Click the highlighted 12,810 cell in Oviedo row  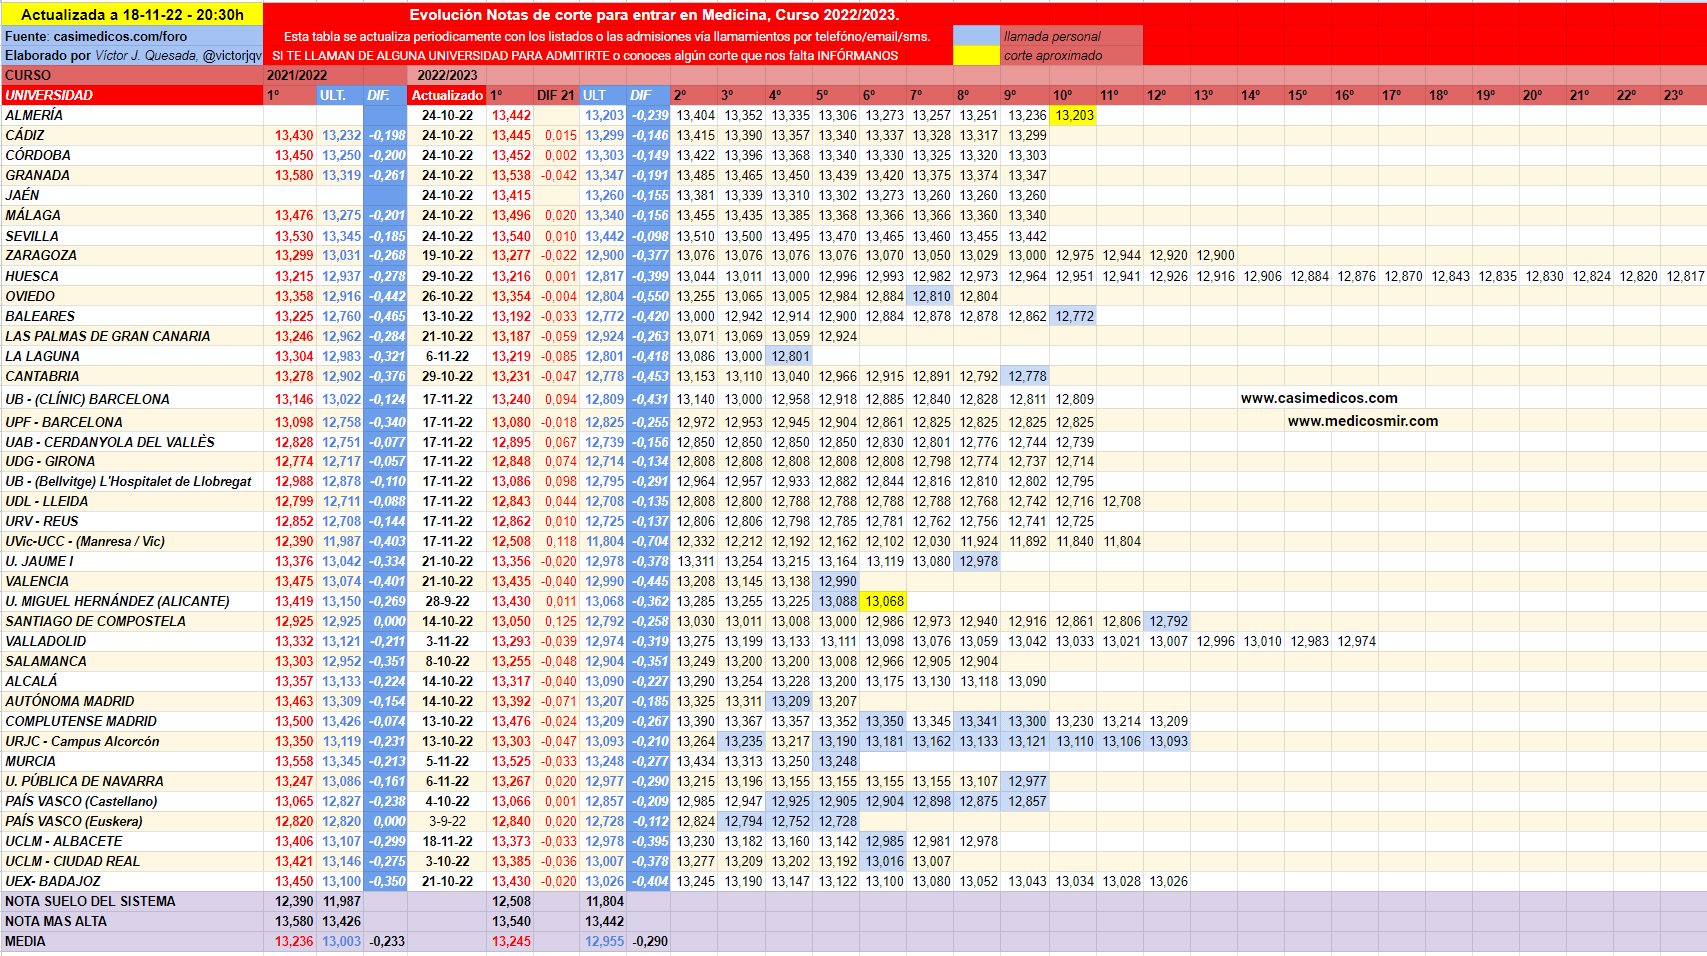pos(931,296)
